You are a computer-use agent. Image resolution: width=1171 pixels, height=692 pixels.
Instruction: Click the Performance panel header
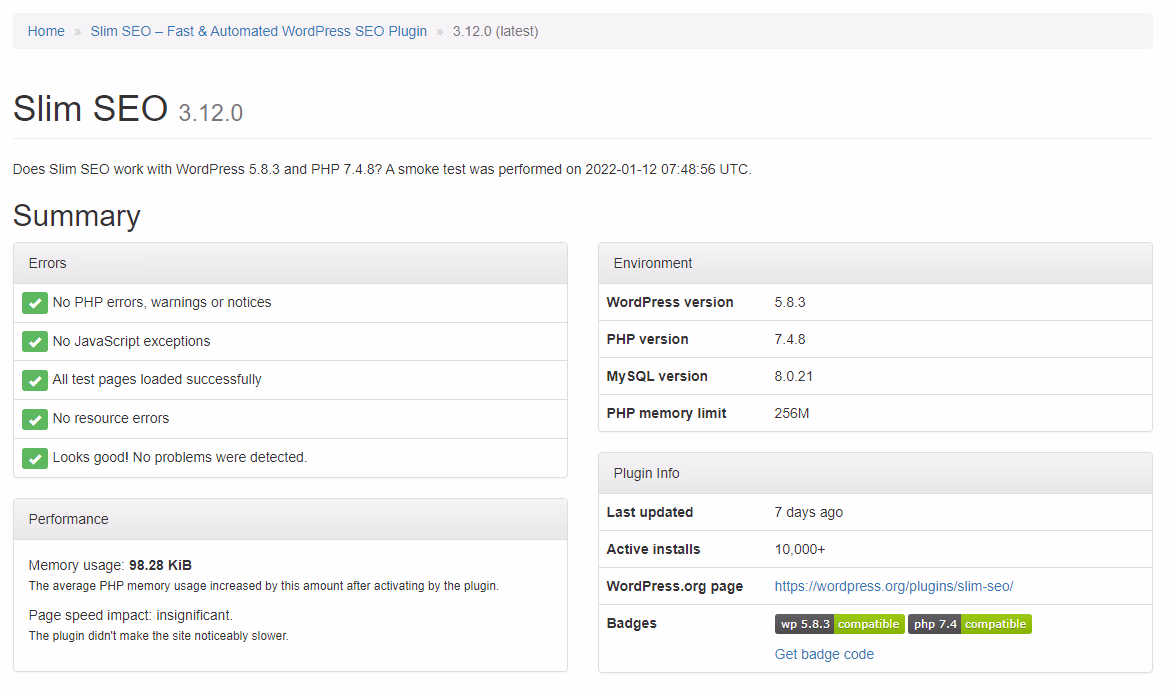tap(290, 519)
